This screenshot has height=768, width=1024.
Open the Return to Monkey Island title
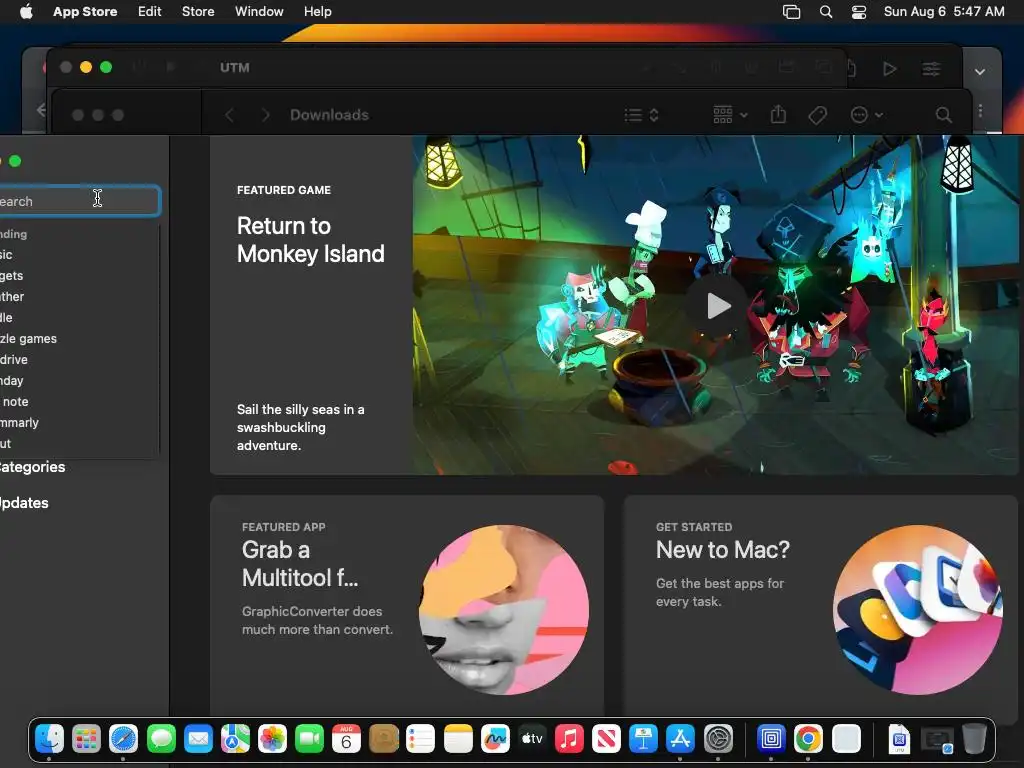pos(310,240)
